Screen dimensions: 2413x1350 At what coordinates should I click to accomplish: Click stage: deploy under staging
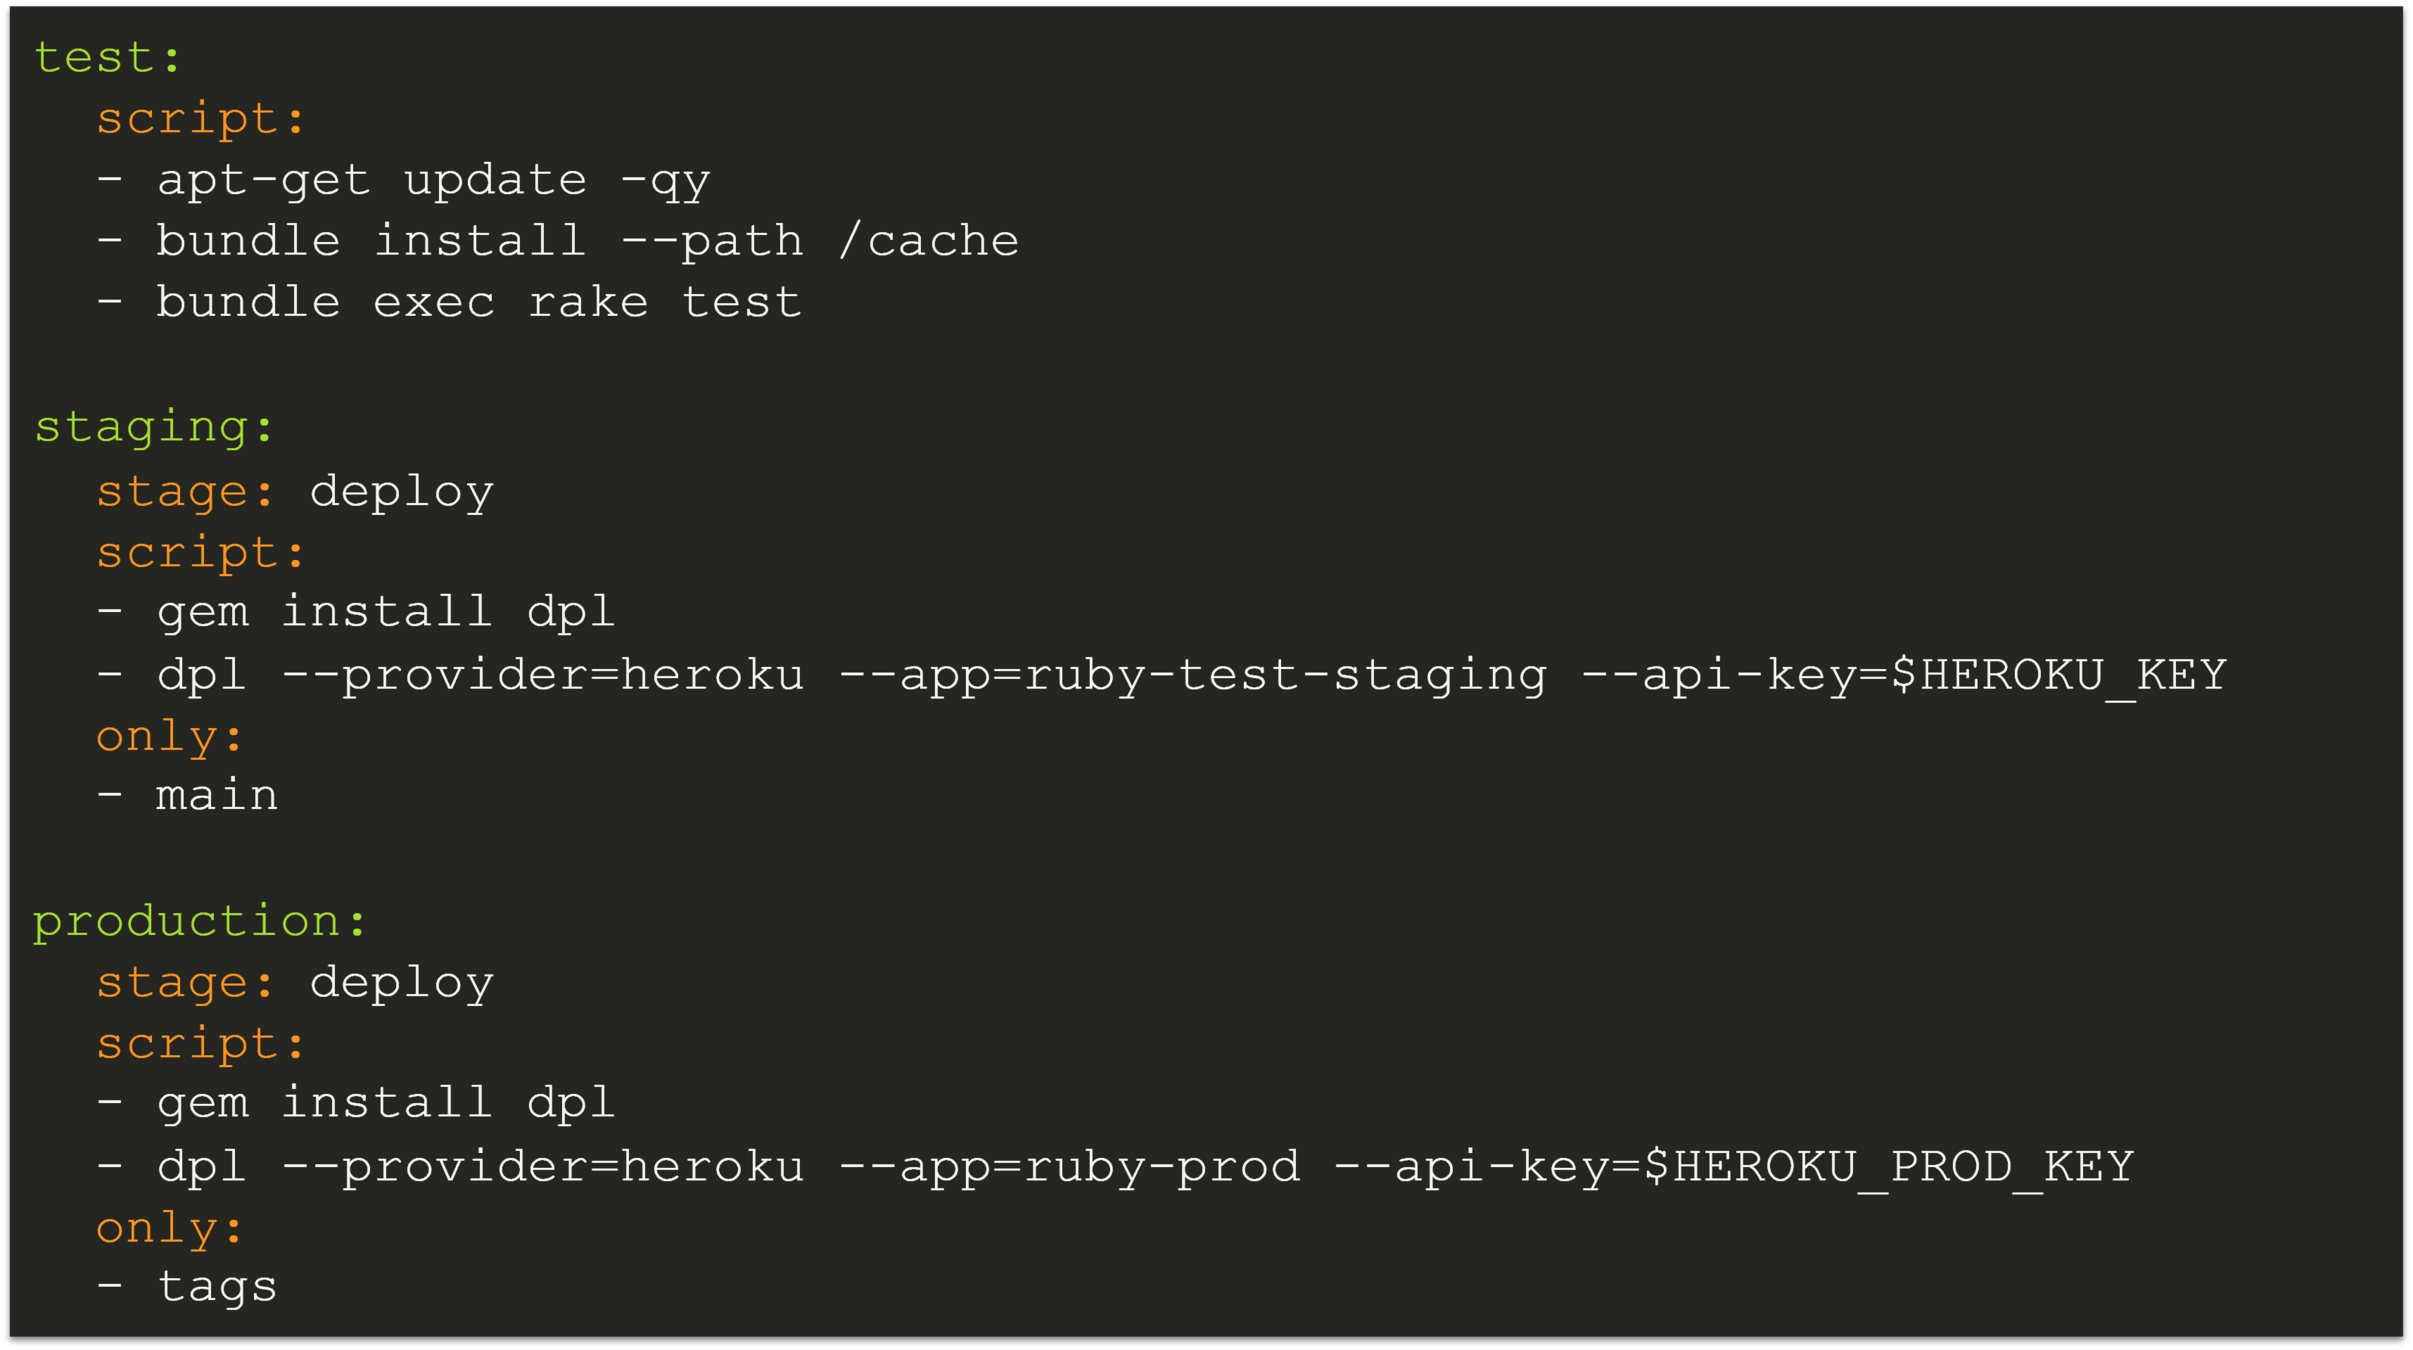(295, 492)
